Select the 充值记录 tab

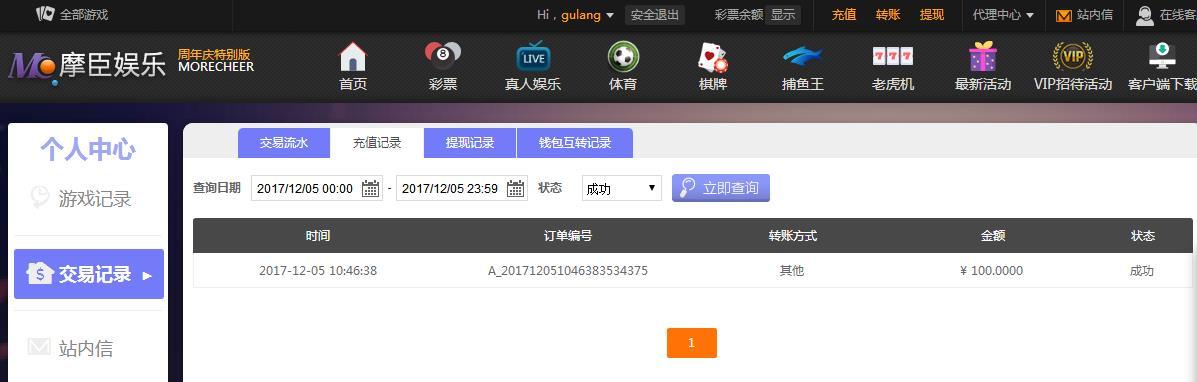point(377,143)
